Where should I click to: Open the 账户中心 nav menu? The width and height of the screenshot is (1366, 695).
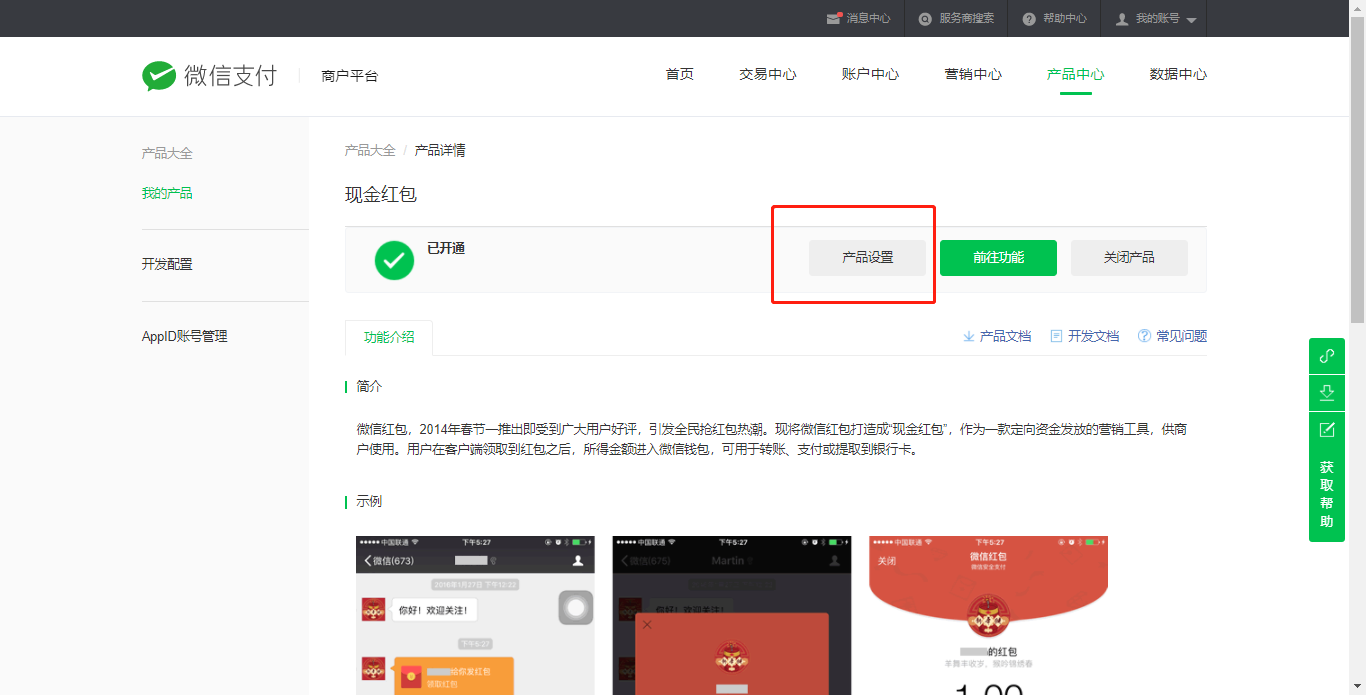pos(870,74)
